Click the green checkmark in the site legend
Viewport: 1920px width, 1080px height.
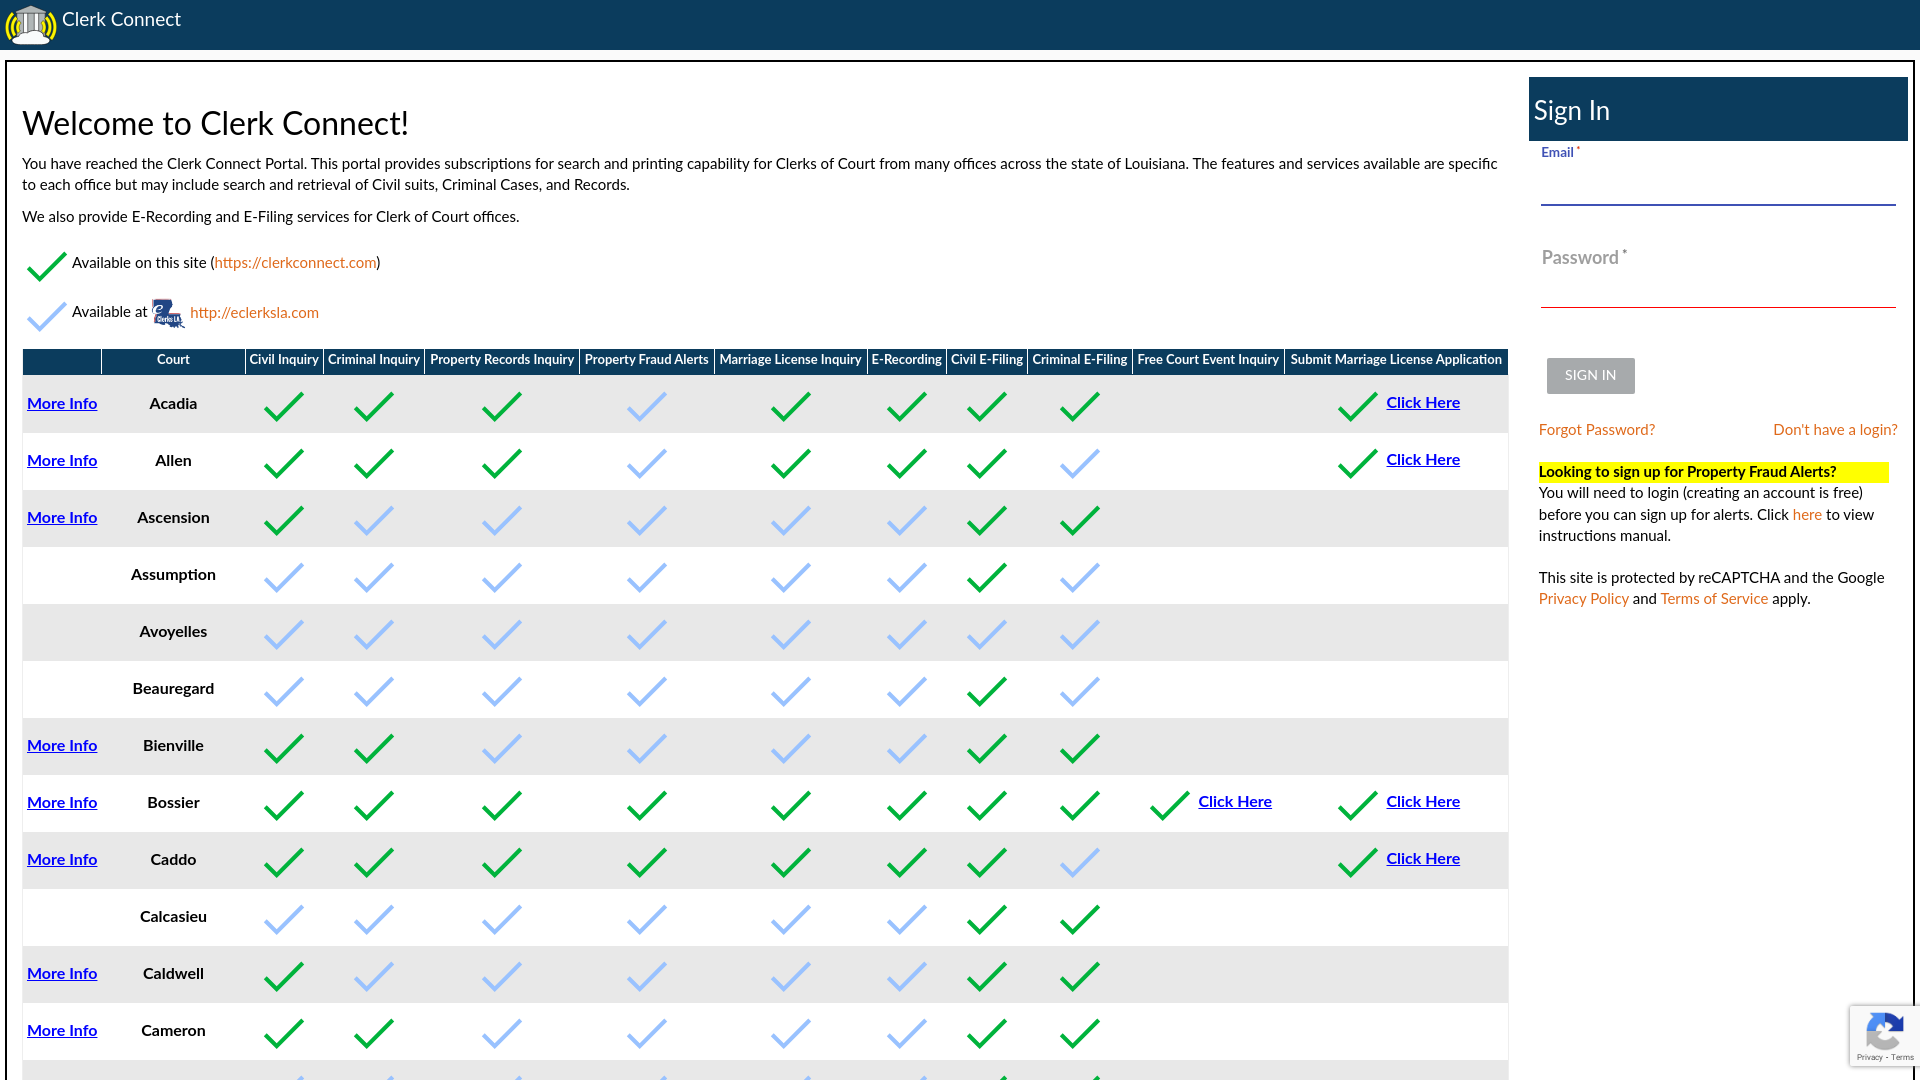click(x=47, y=266)
